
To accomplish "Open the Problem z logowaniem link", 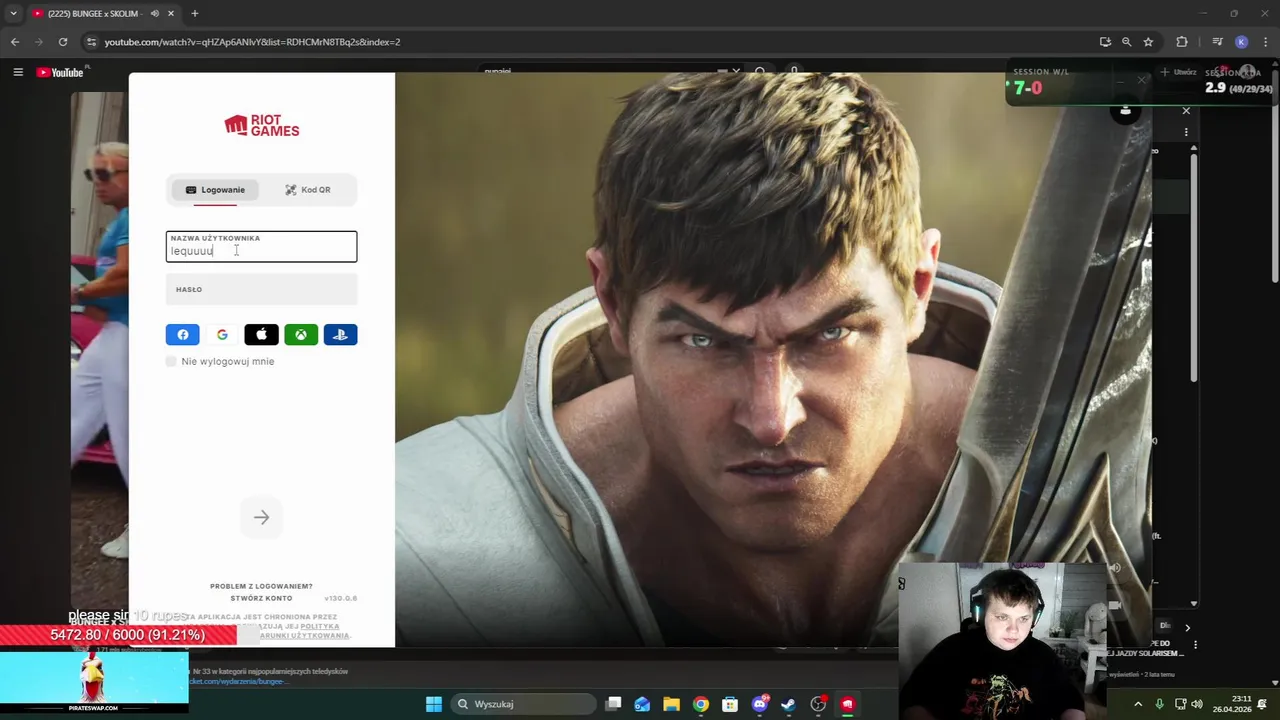I will point(261,586).
